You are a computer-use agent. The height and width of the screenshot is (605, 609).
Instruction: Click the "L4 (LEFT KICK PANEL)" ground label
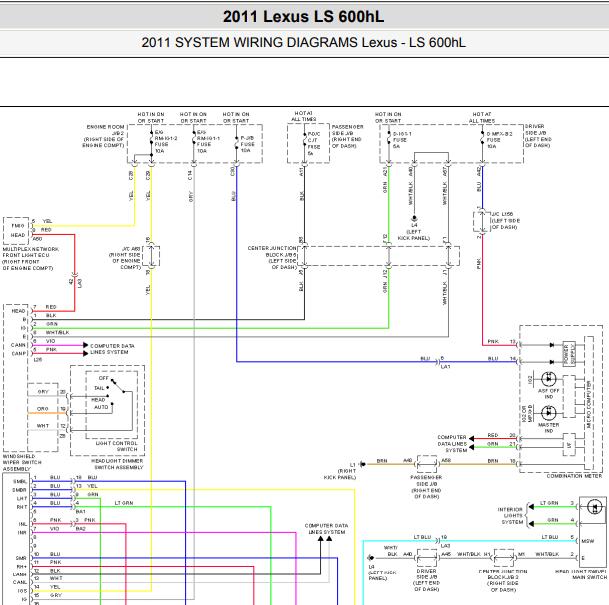[x=414, y=231]
